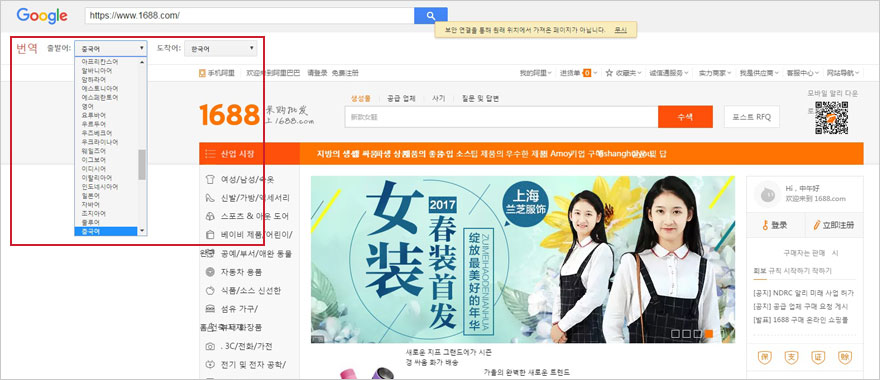Screen dimensions: 880x380
Task: Click the gray user avatar icon
Action: point(766,194)
